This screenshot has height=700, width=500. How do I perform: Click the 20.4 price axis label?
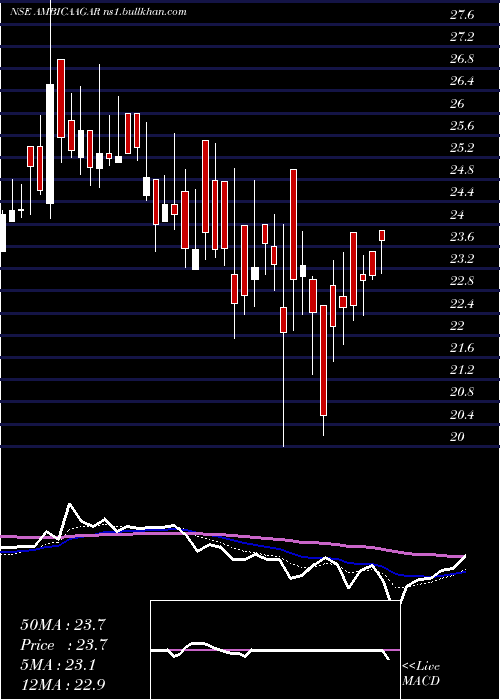click(x=462, y=415)
